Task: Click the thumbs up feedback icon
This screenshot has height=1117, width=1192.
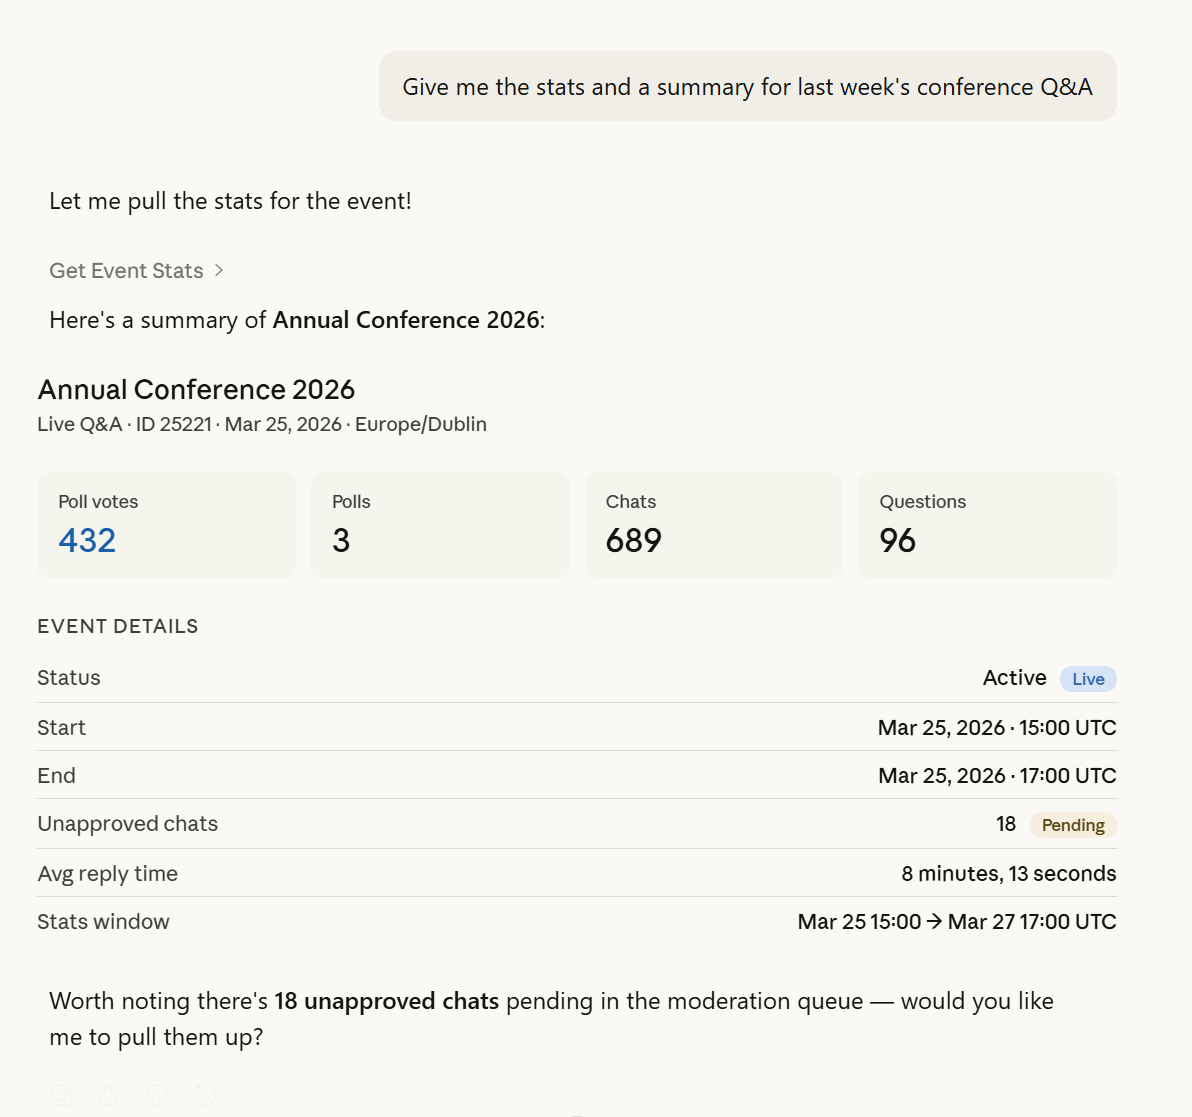Action: click(109, 1095)
